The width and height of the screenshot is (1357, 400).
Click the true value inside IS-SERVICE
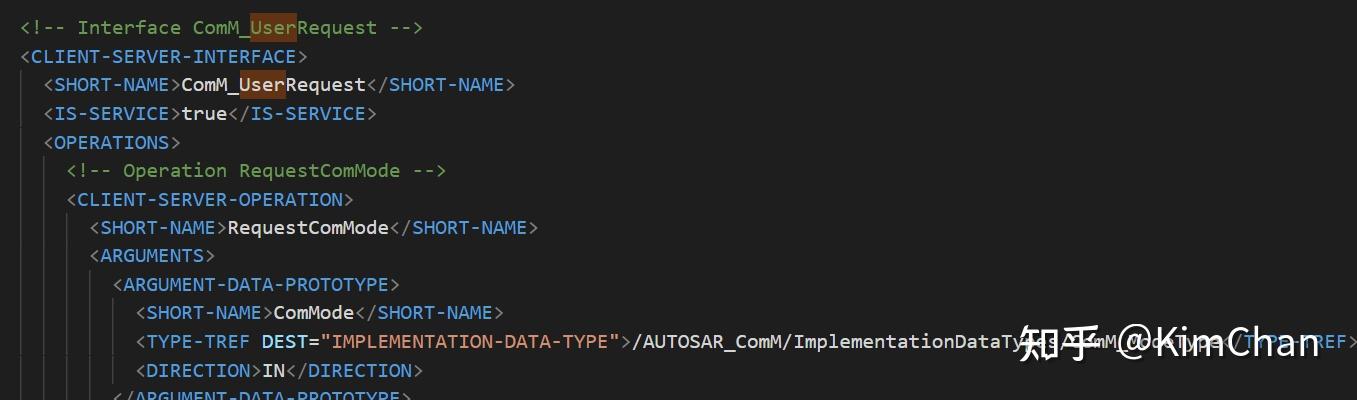pos(204,114)
